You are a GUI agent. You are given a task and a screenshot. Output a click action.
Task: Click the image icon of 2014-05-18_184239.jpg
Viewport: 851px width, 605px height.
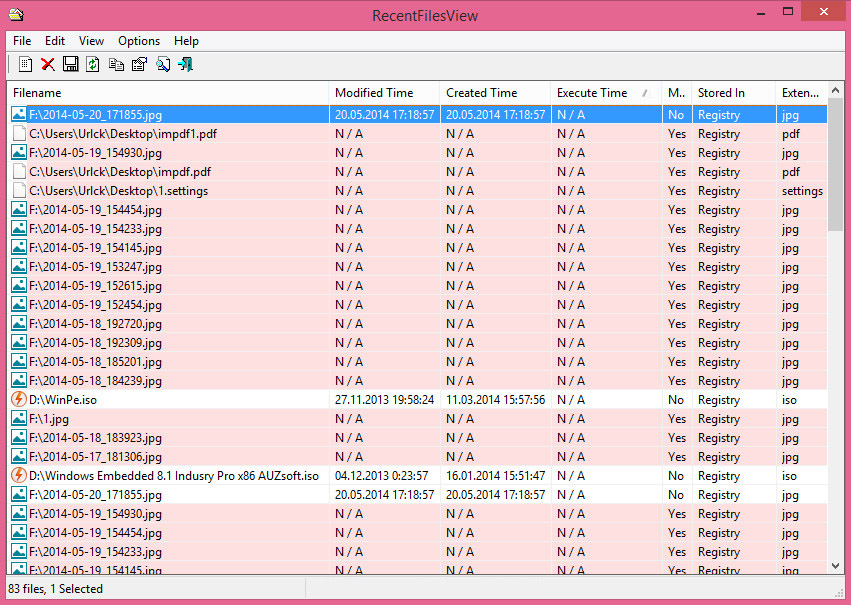[x=18, y=380]
